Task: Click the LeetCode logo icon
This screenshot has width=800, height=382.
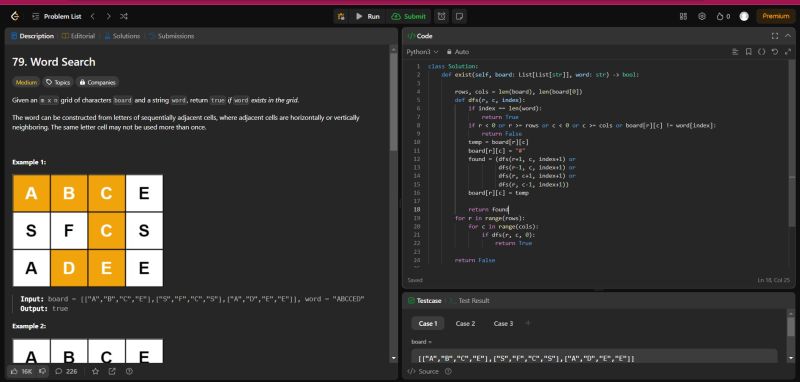Action: click(15, 16)
